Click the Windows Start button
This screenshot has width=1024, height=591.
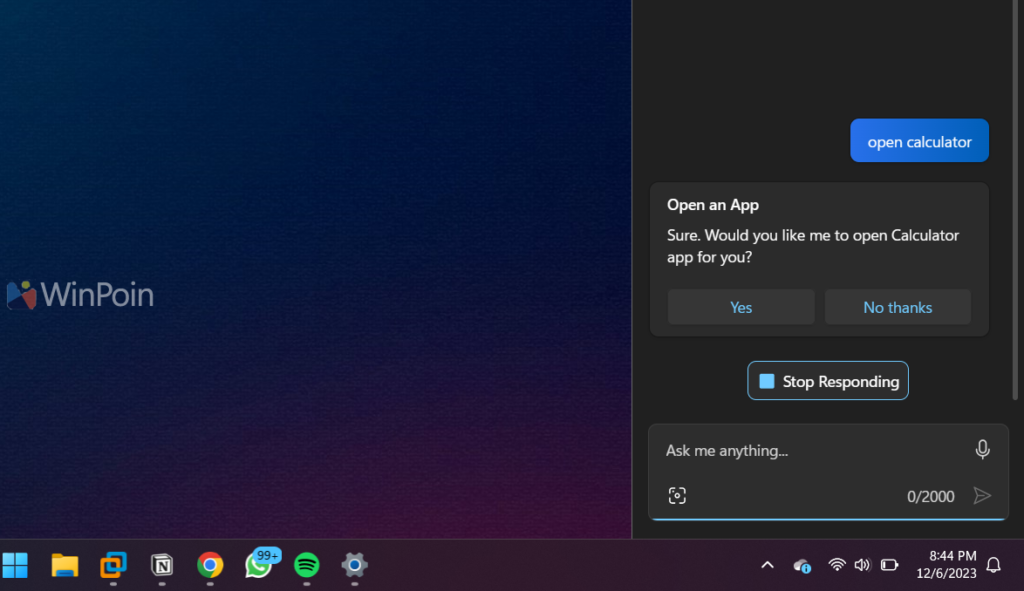tap(15, 565)
